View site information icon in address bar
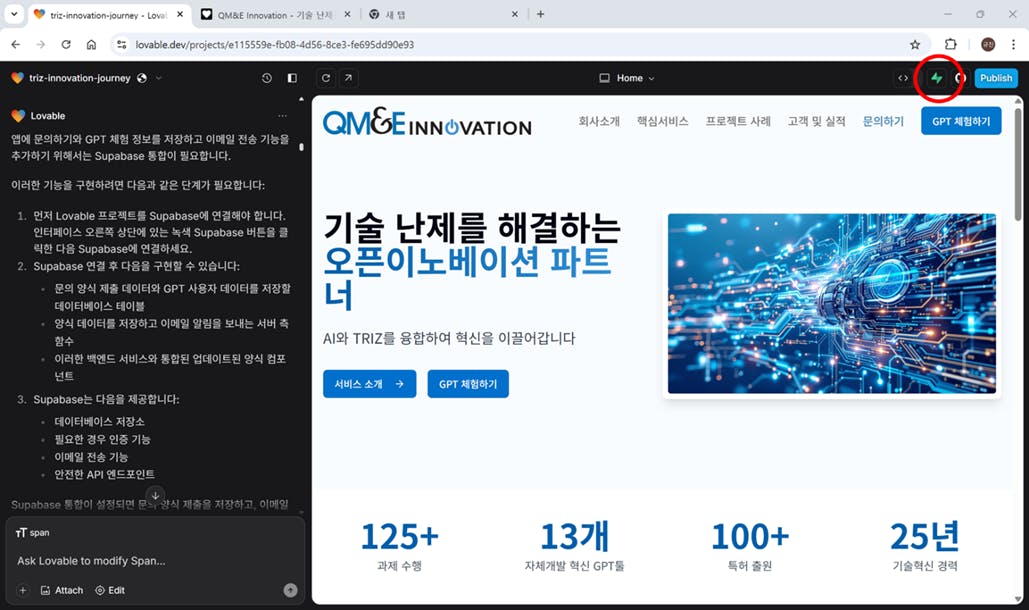1029x610 pixels. [121, 45]
